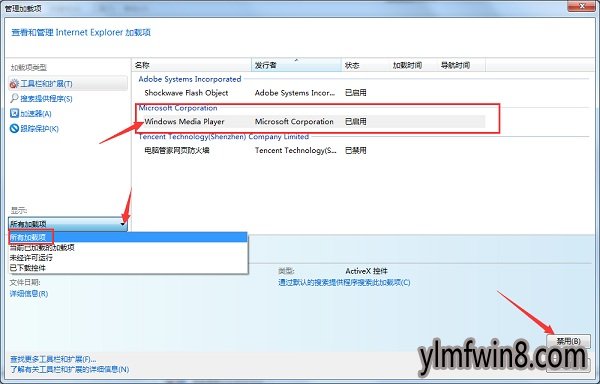Sort by the 导航时间 column header
The width and height of the screenshot is (600, 384).
(461, 65)
